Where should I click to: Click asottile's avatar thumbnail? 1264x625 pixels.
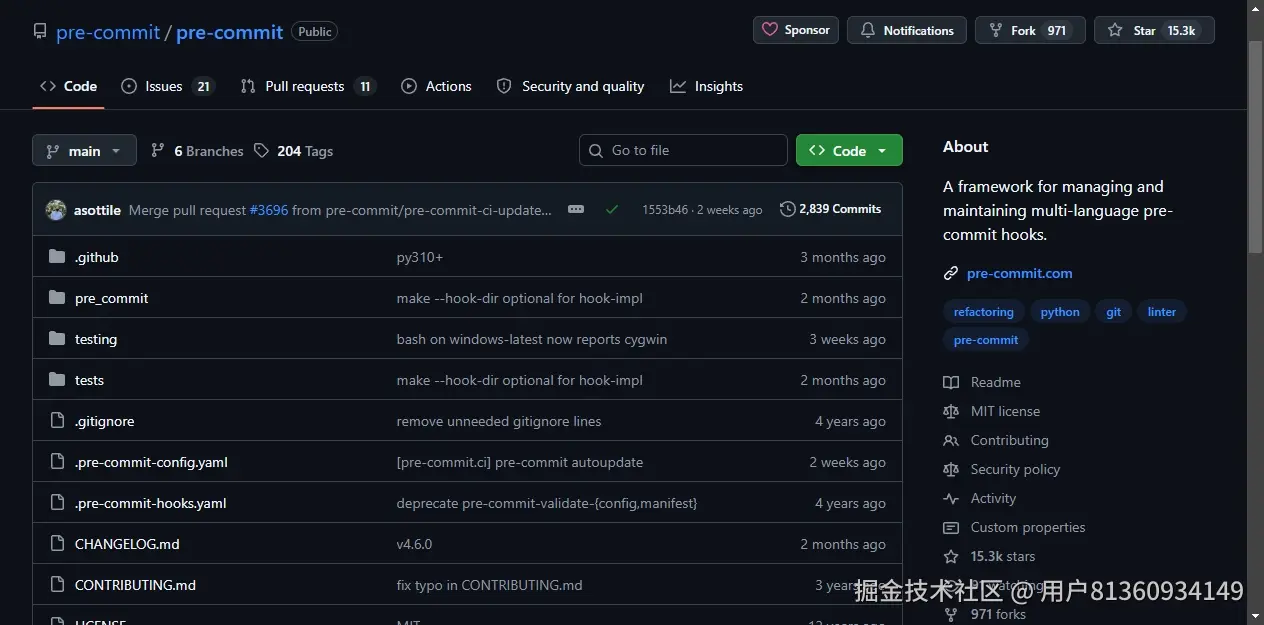pos(56,210)
